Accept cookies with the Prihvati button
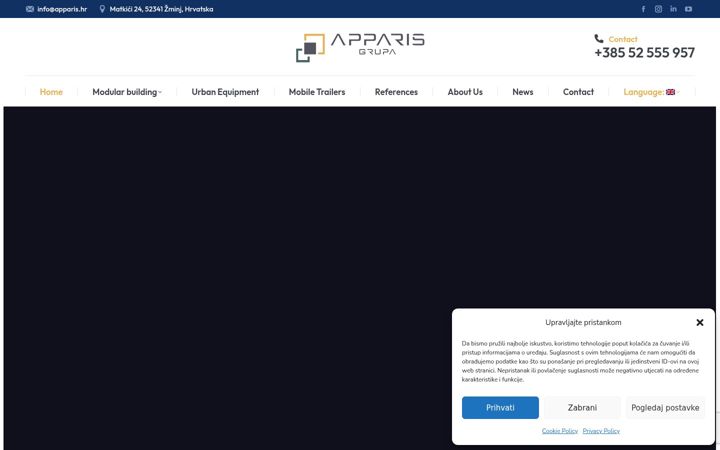 (x=500, y=408)
